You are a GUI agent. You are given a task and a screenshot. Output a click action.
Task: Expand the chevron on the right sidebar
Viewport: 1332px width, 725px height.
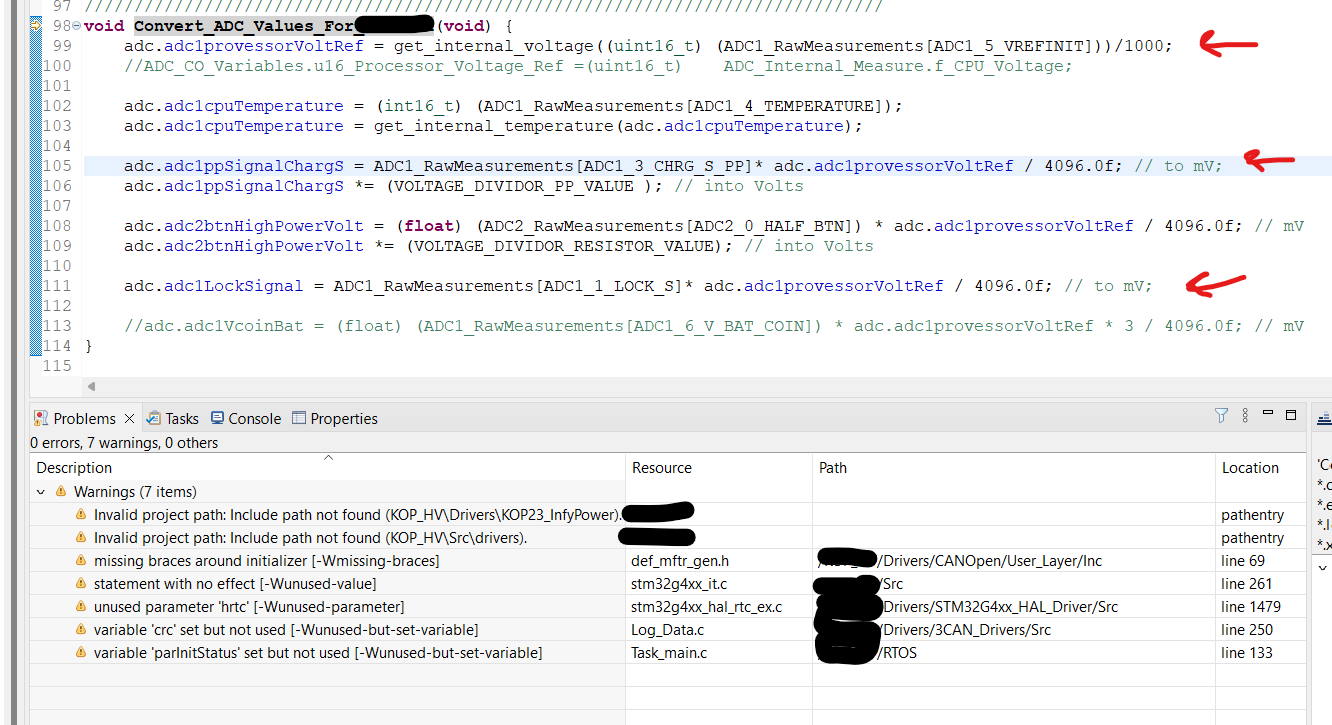1322,567
